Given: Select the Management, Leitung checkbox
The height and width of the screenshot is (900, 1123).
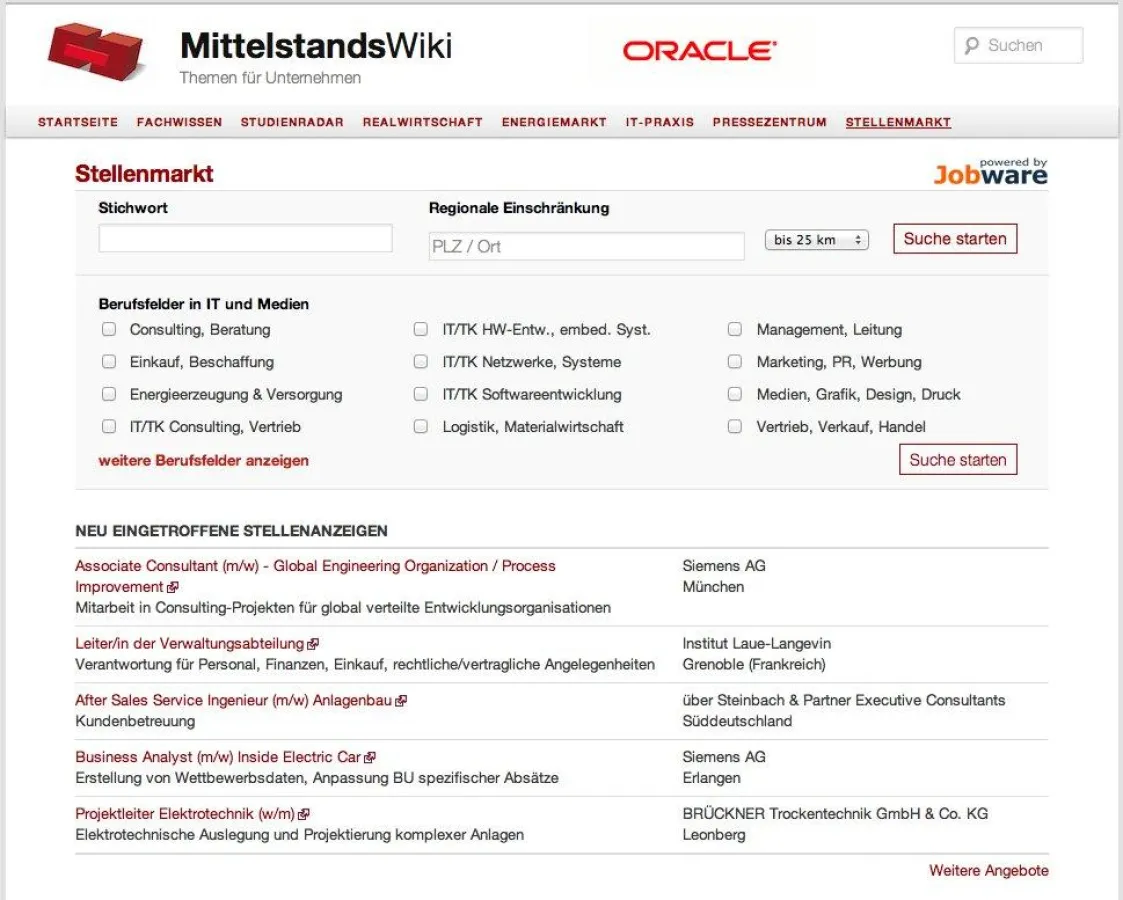Looking at the screenshot, I should pos(734,329).
